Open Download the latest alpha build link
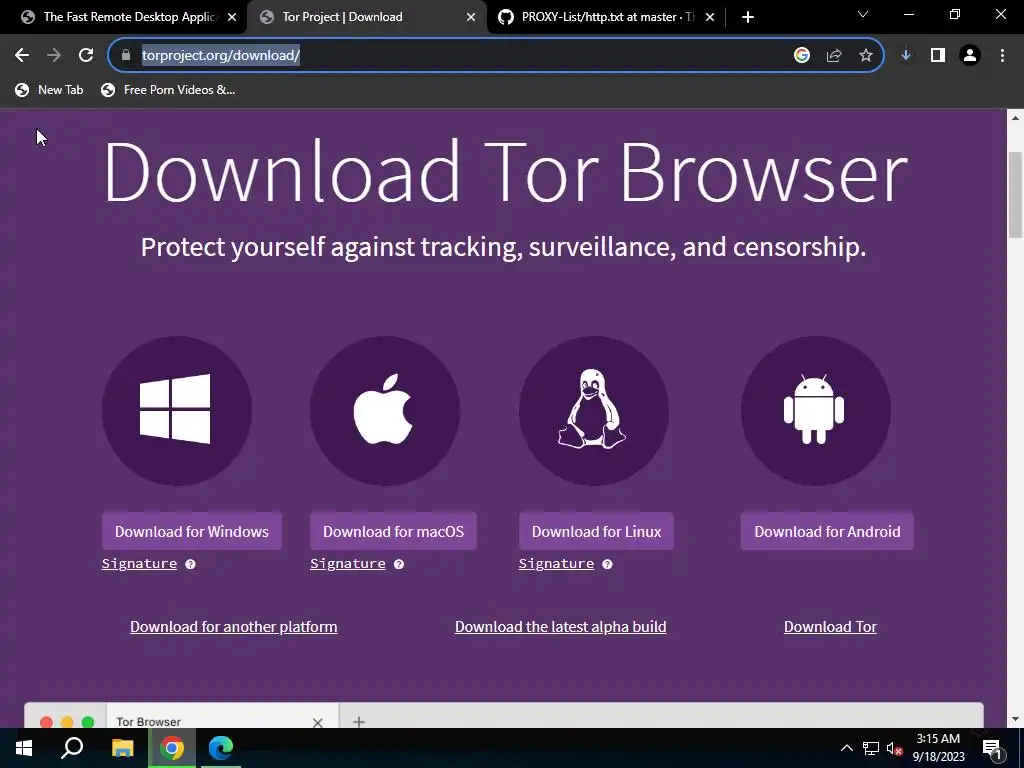Screen dimensions: 1024x768 click(560, 627)
